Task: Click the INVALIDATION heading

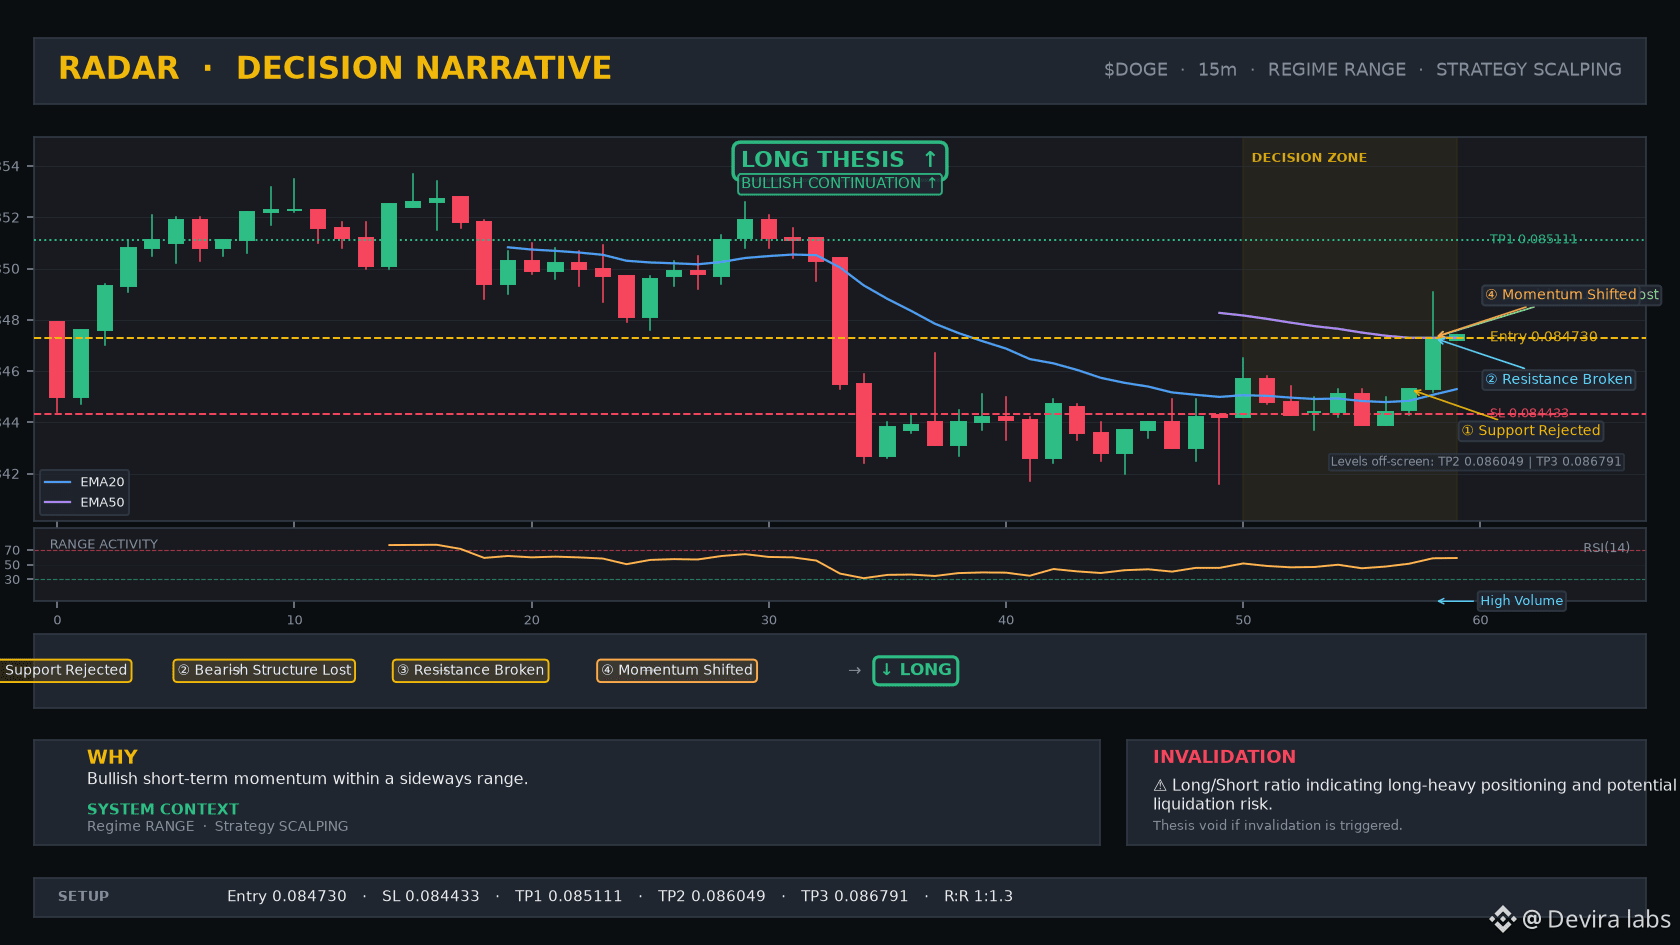Action: (x=1224, y=757)
